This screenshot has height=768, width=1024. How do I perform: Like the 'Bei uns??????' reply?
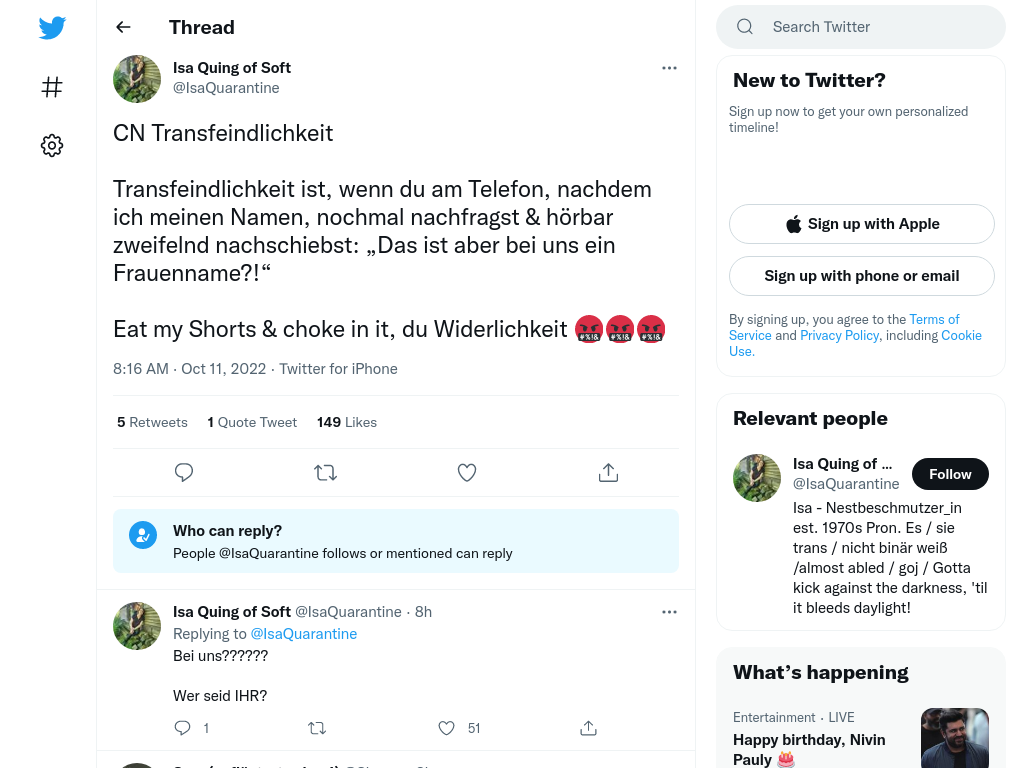(x=446, y=728)
